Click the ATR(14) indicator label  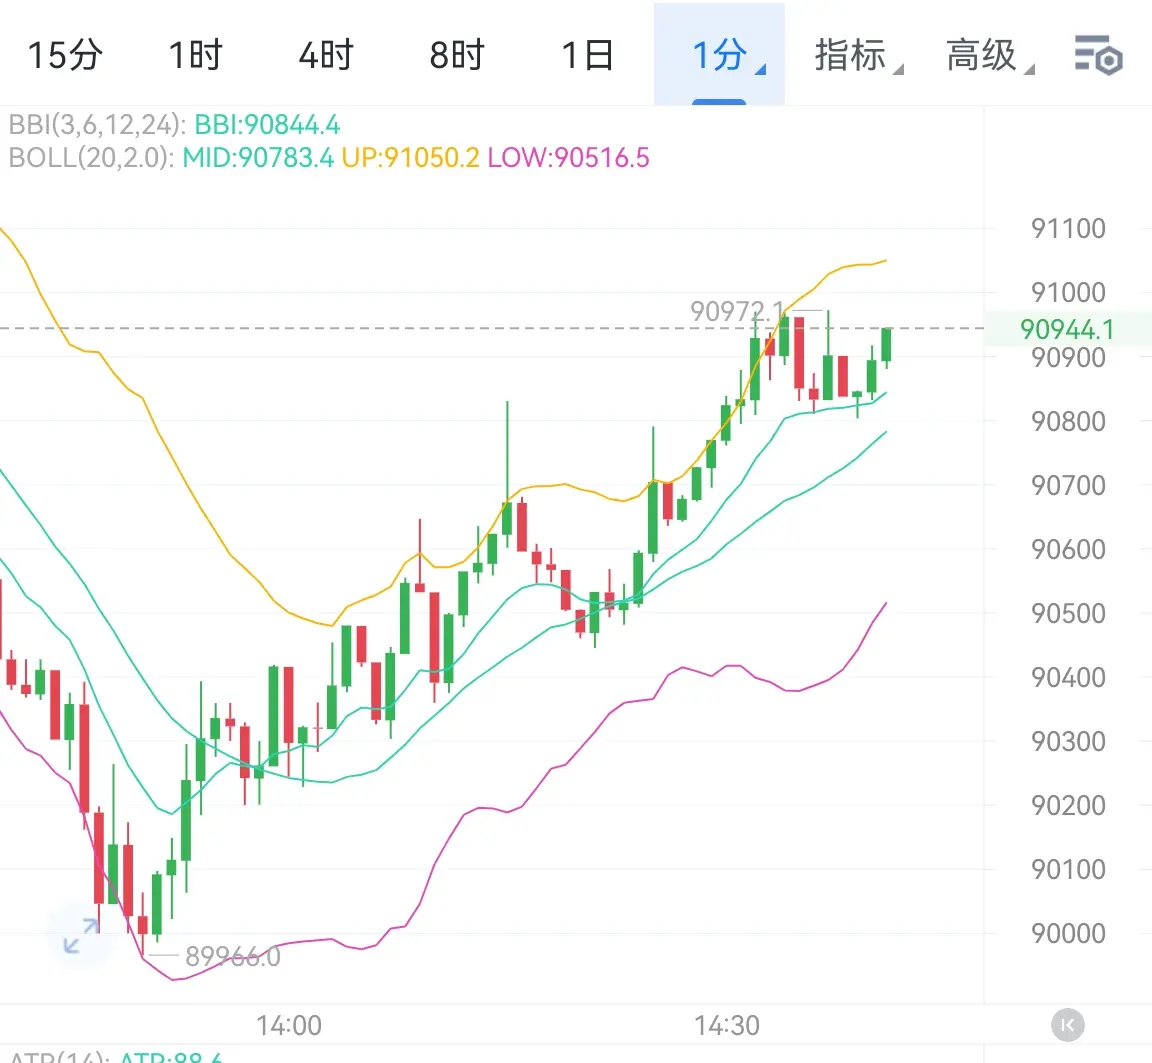(60, 1056)
